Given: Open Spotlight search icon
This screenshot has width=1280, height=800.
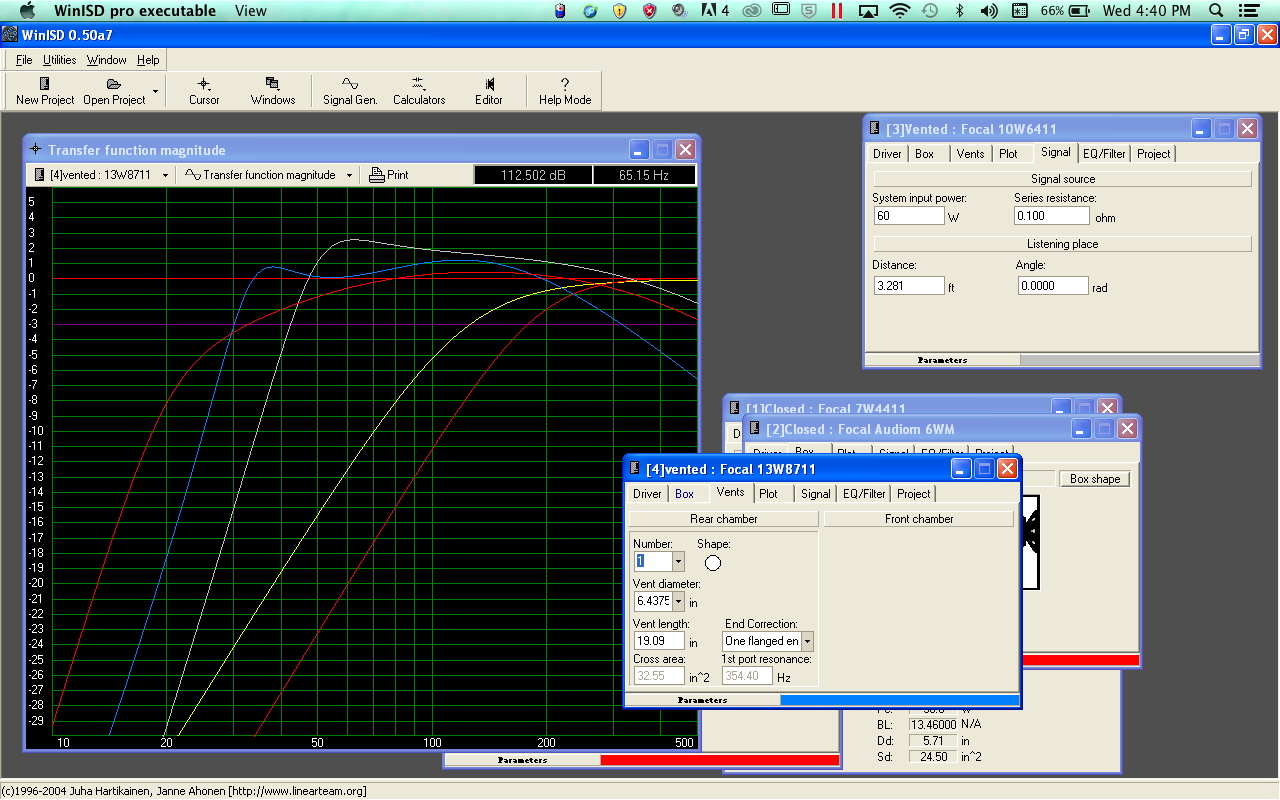Looking at the screenshot, I should [x=1217, y=11].
